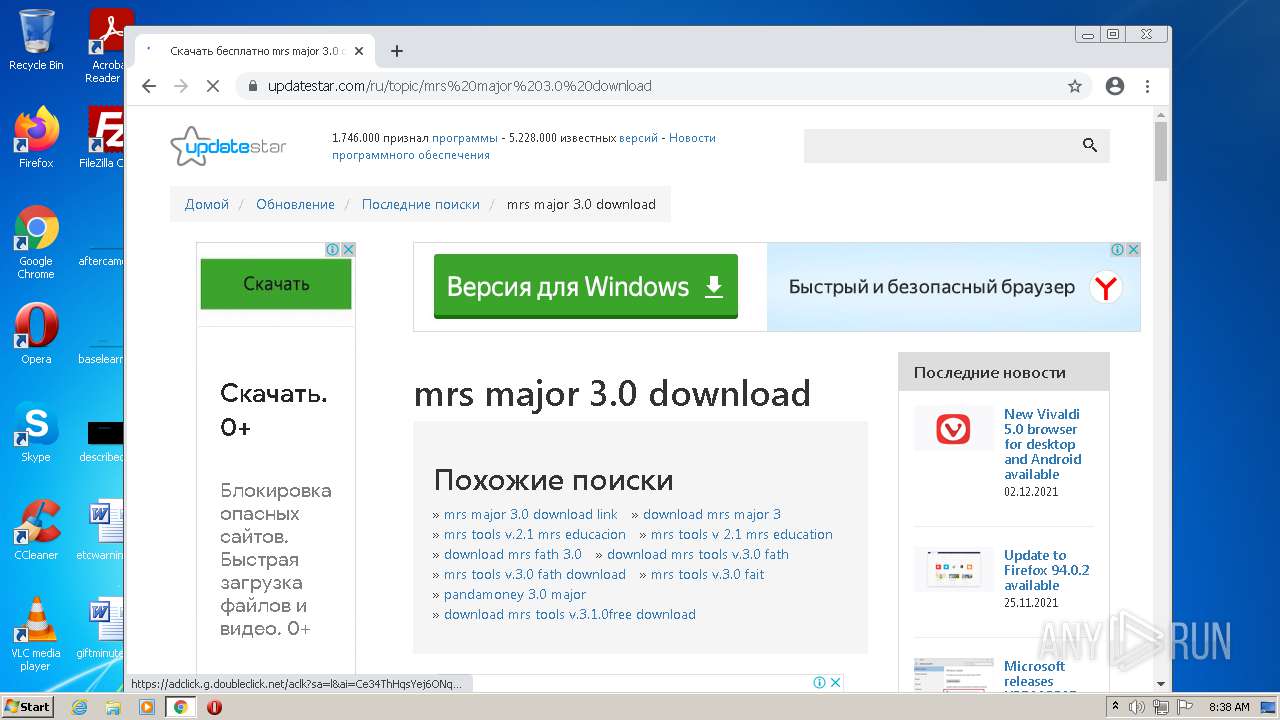
Task: Click the forward navigation arrow
Action: [x=181, y=86]
